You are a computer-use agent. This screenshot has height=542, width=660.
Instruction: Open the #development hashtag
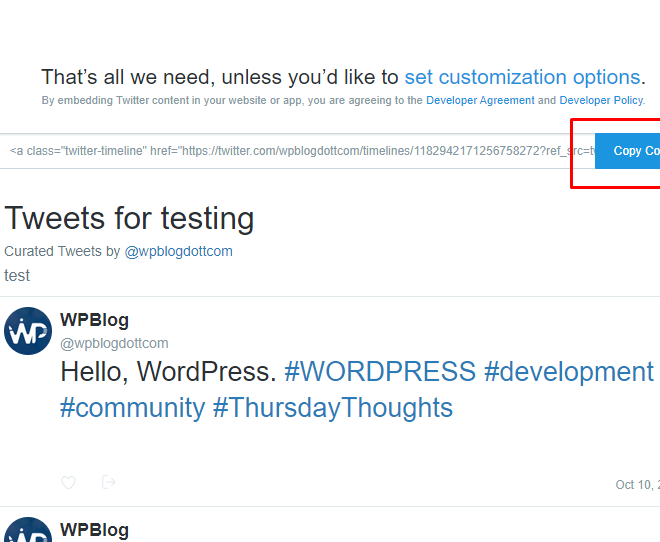tap(569, 372)
